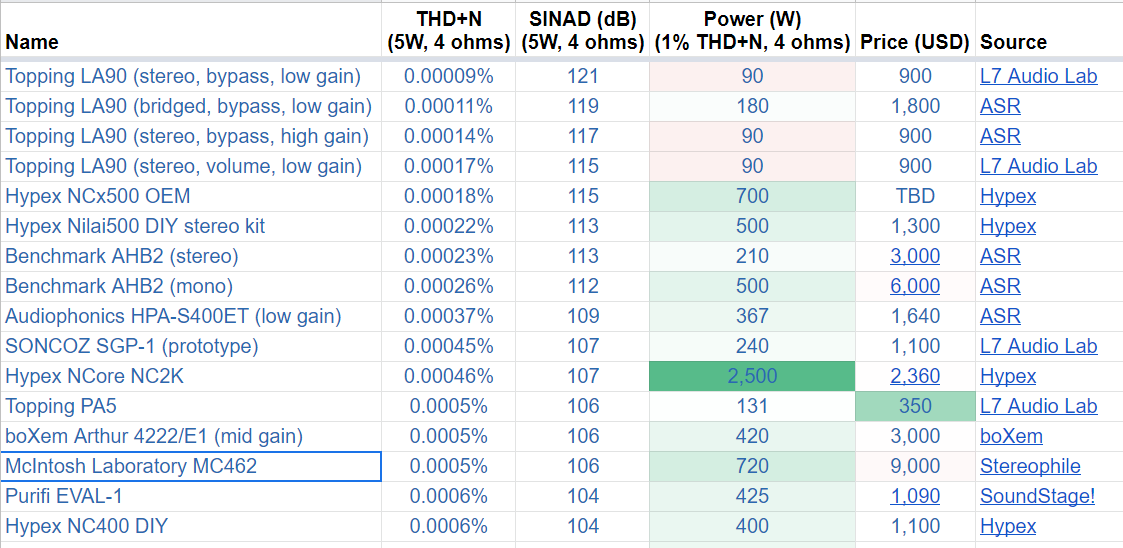Select the Hypex NC400 DIY name cell

point(191,527)
